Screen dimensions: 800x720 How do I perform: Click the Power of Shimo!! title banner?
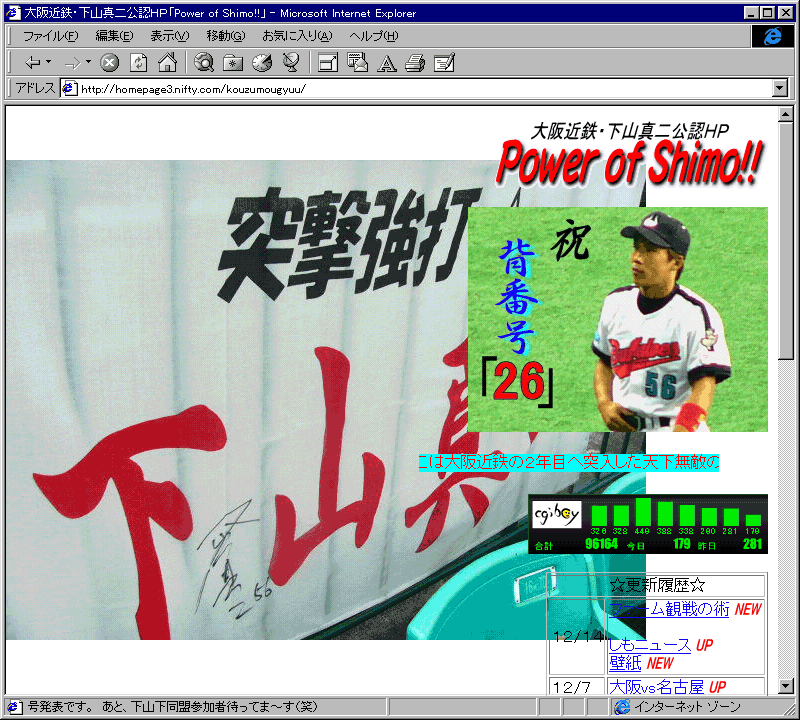click(630, 162)
